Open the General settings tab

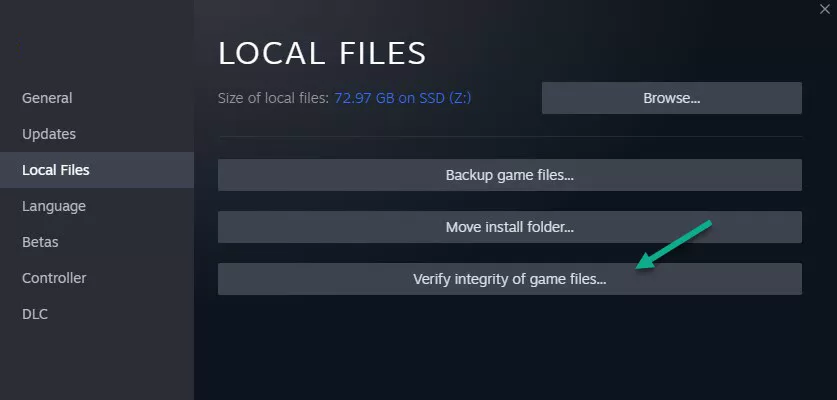pos(47,98)
